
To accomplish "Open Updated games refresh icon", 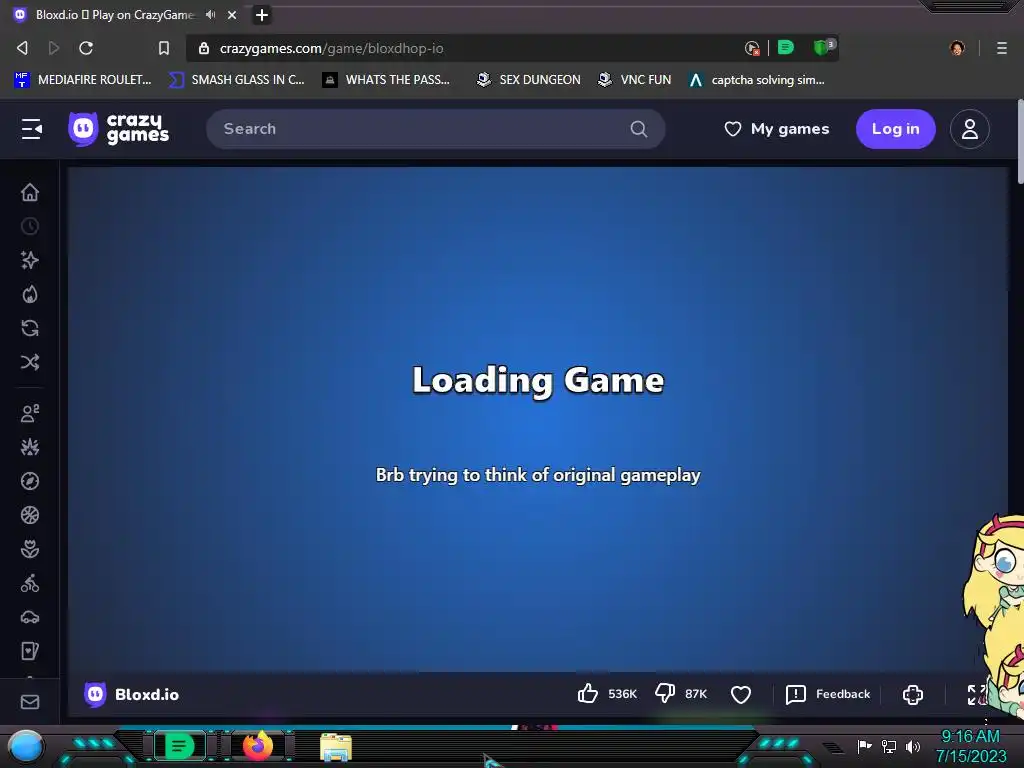I will (x=30, y=328).
